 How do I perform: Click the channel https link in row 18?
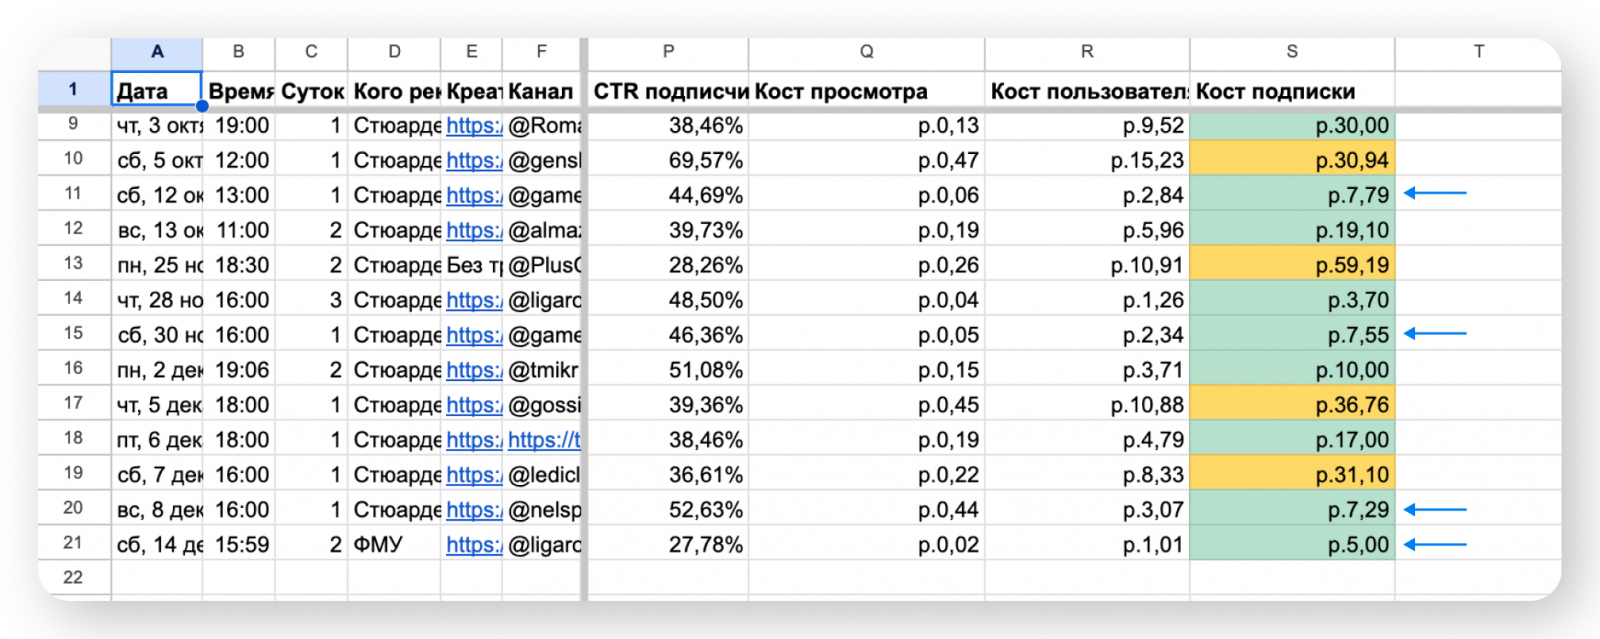[x=543, y=440]
